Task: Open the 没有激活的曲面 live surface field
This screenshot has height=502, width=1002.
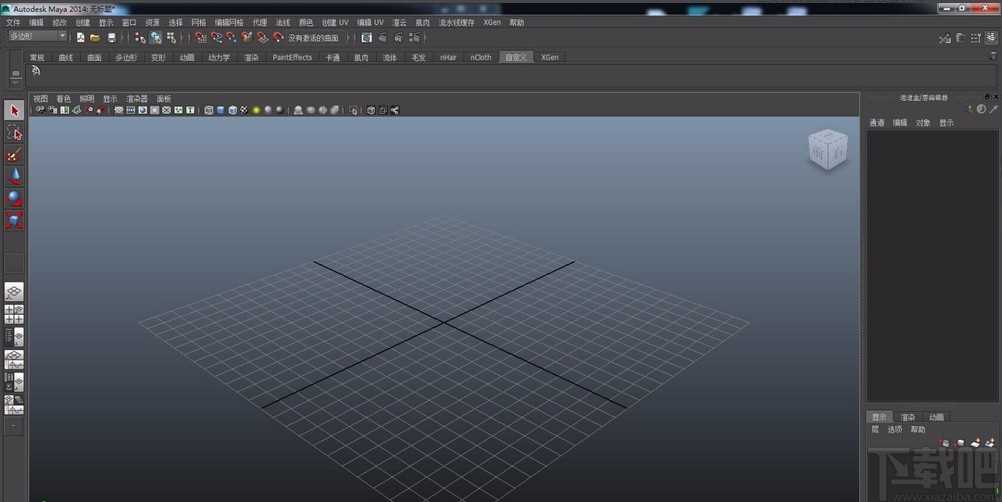Action: coord(314,38)
